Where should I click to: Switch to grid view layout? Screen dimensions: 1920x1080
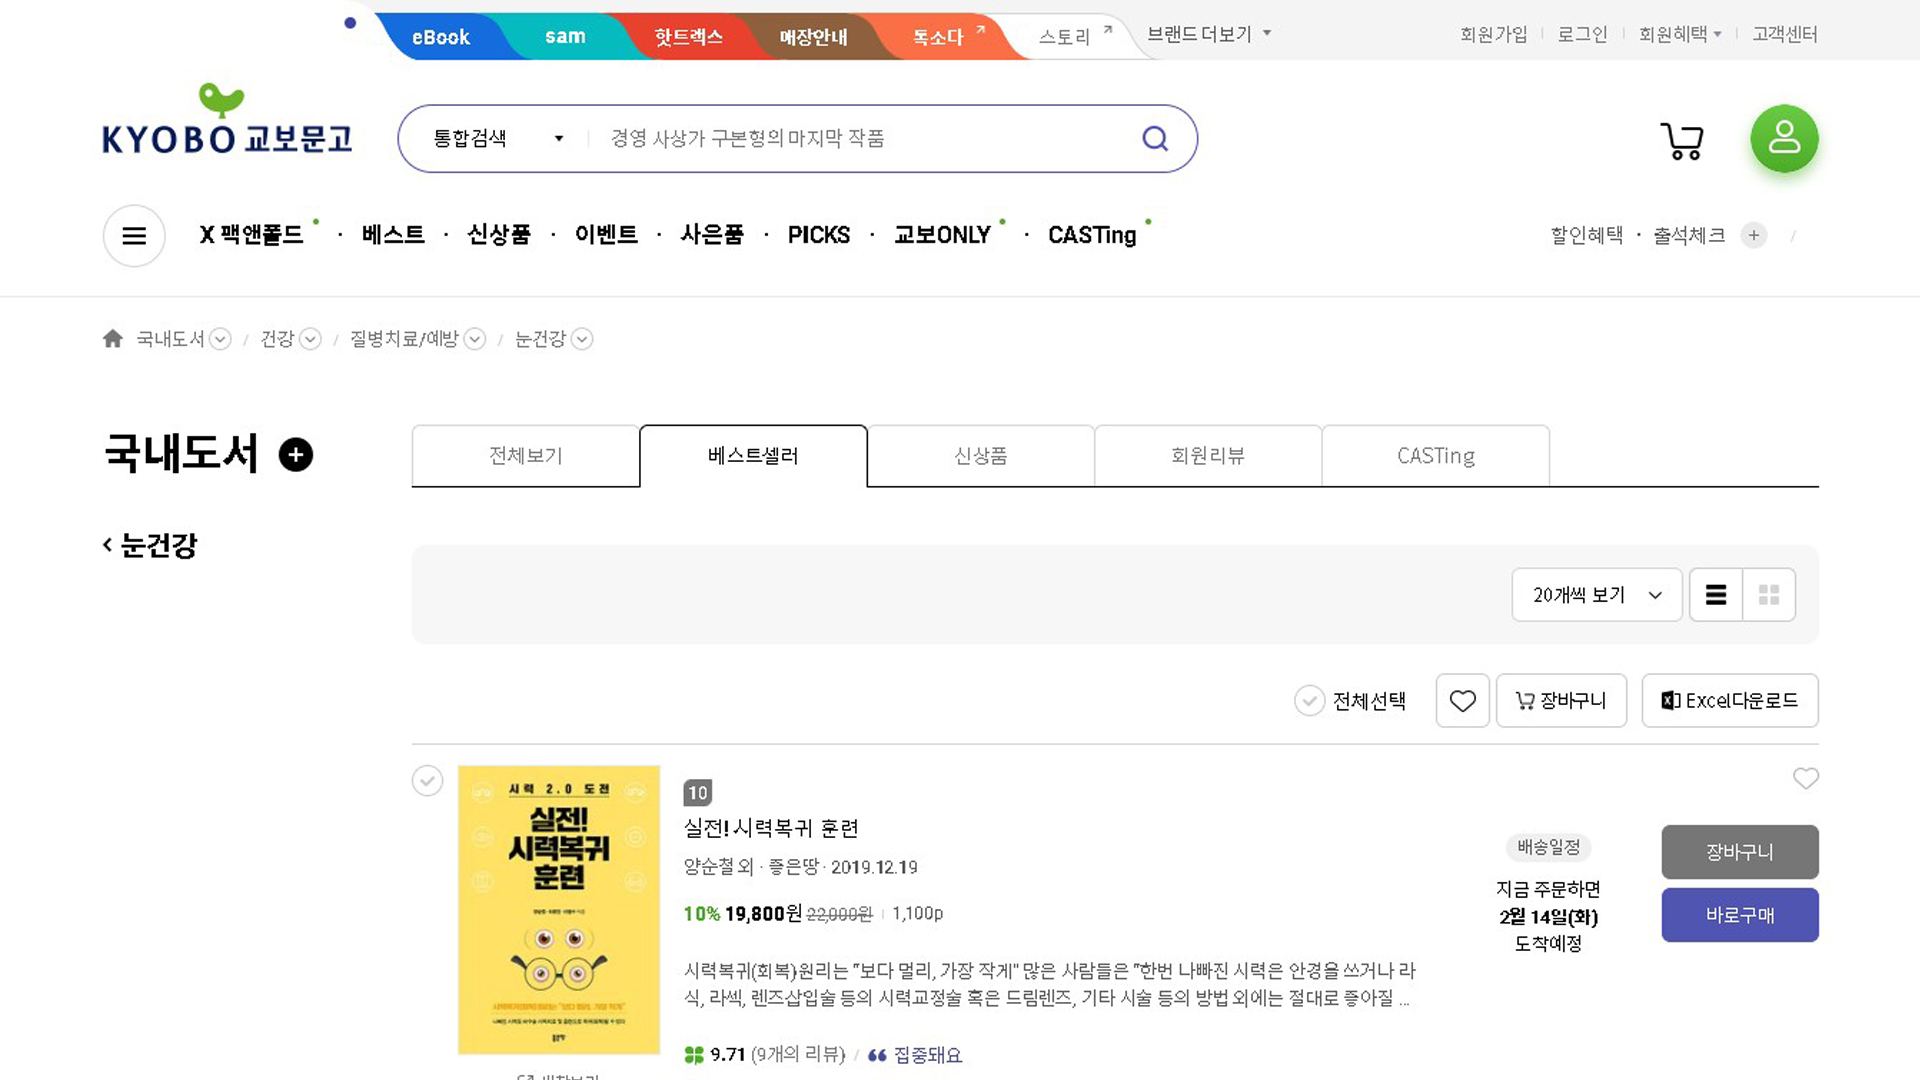point(1769,595)
